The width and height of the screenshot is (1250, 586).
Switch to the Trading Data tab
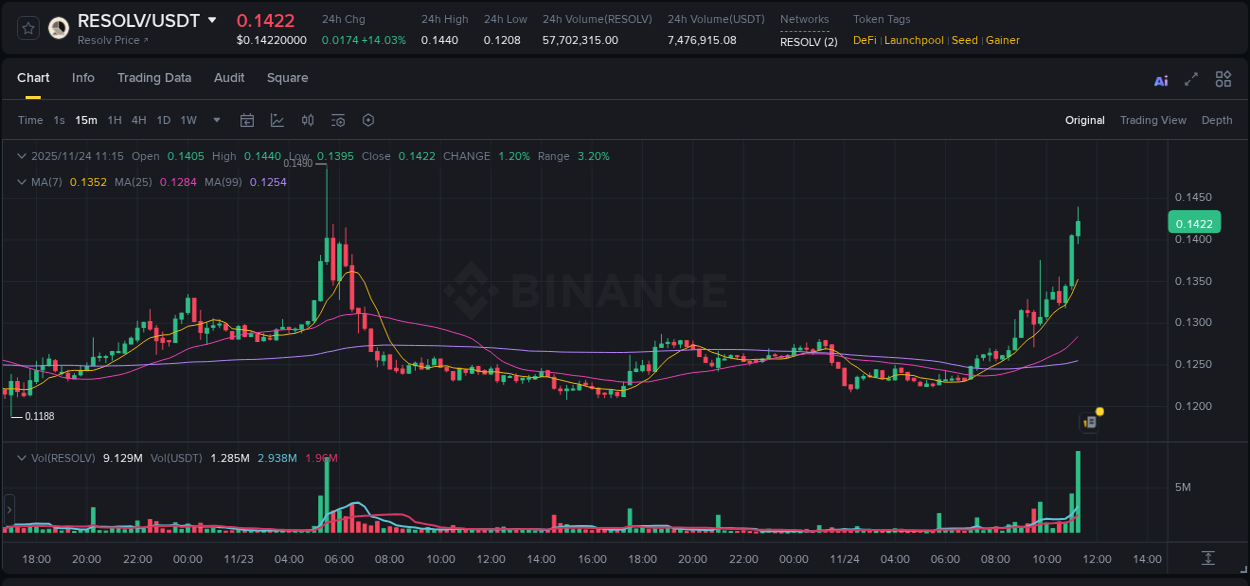point(154,78)
